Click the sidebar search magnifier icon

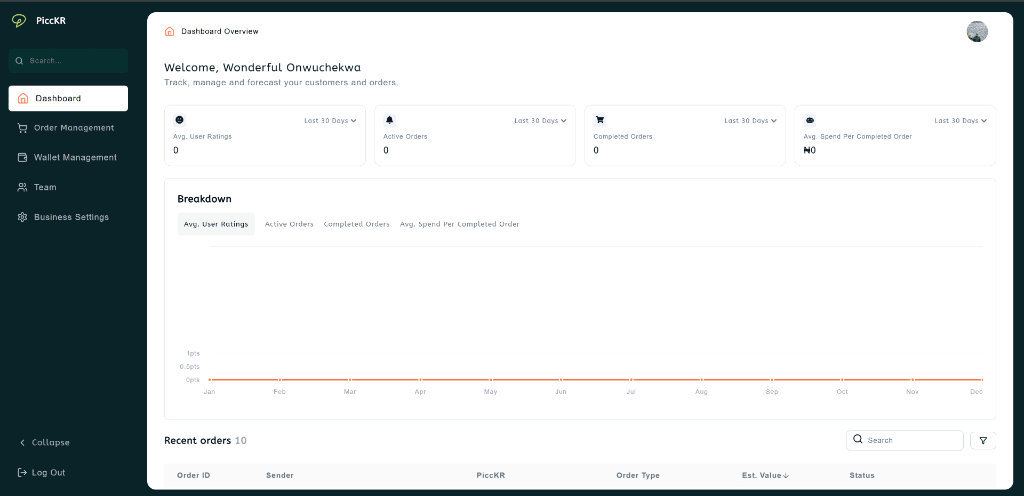click(20, 61)
